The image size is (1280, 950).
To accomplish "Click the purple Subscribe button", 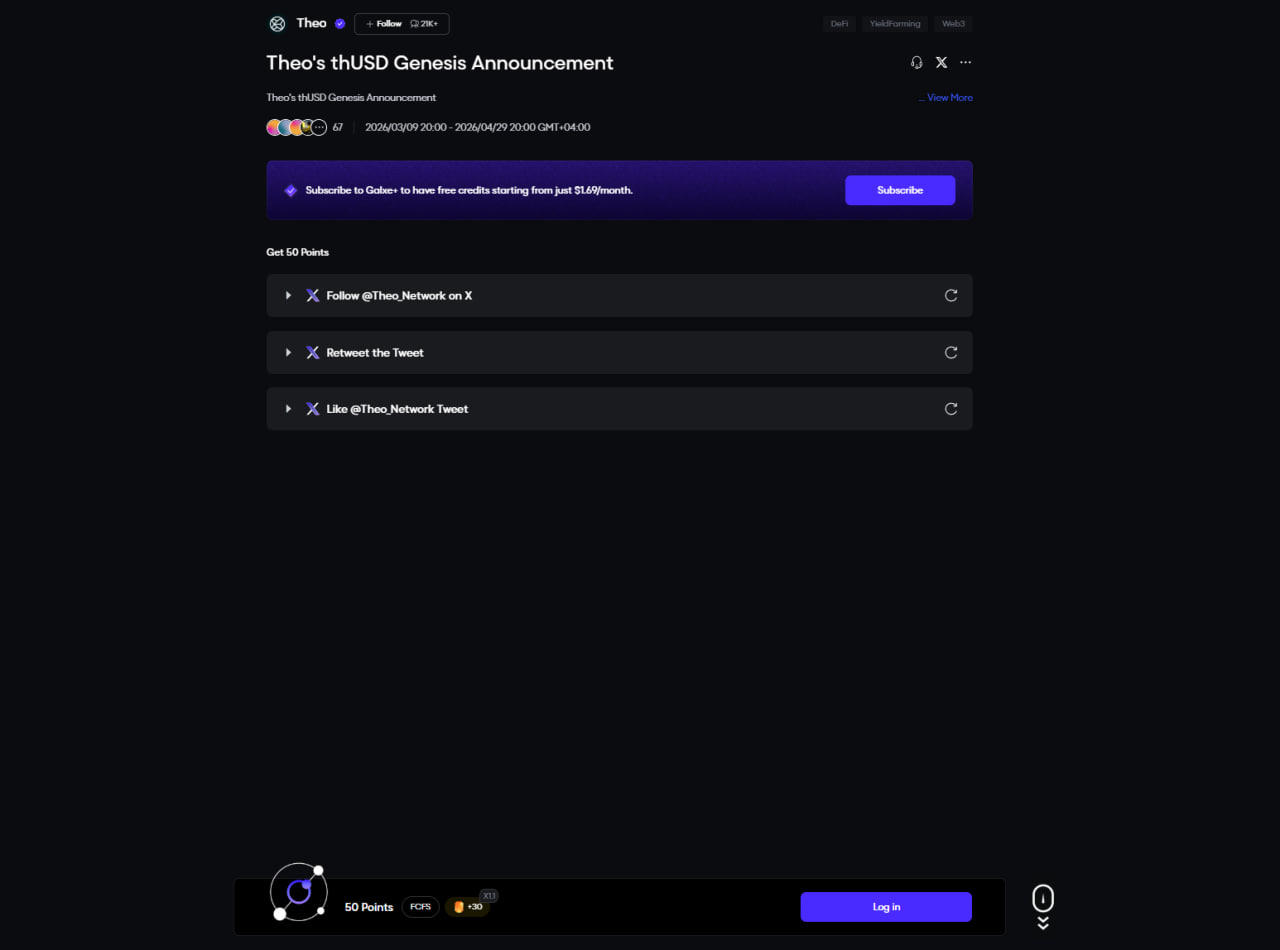I will click(x=900, y=190).
